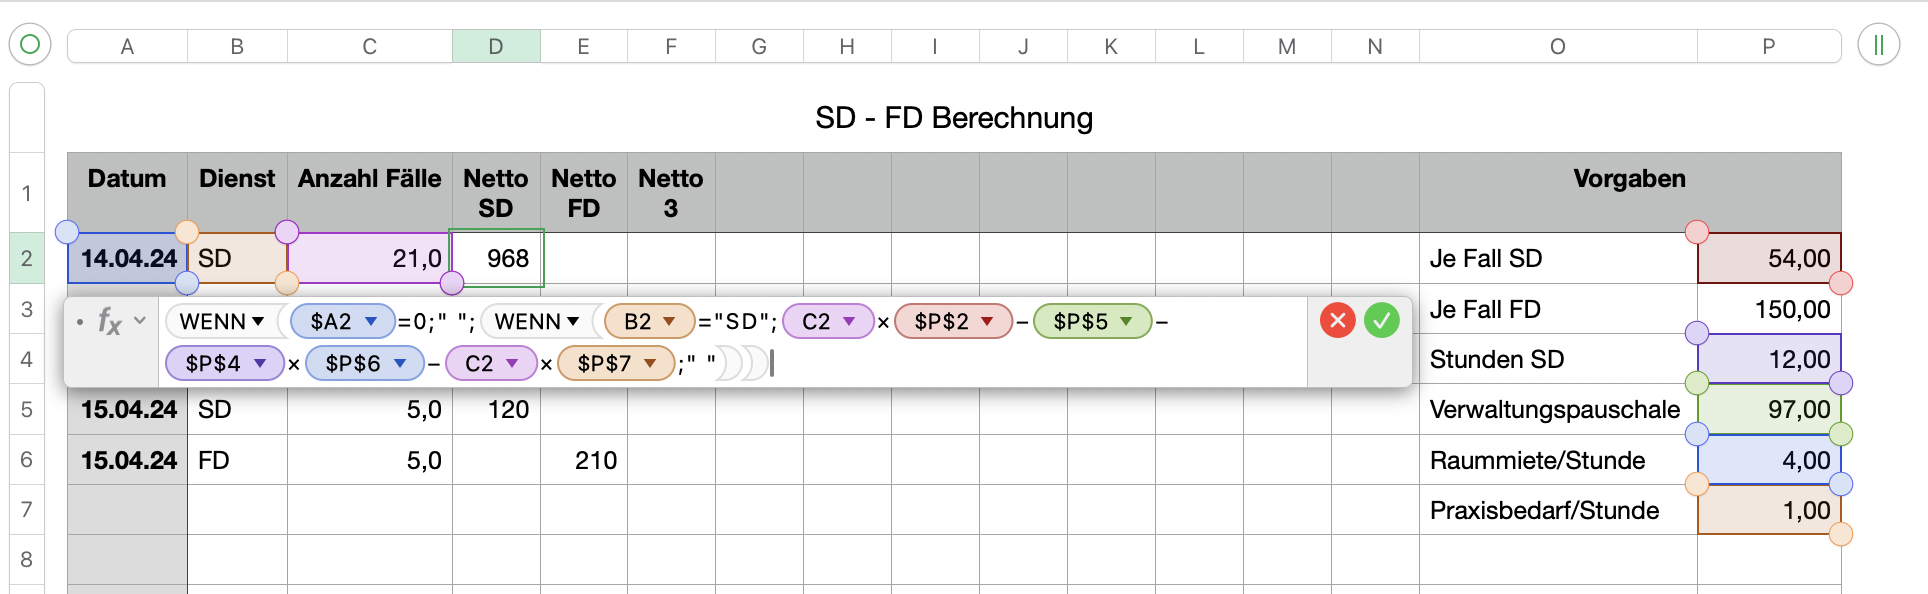Accept the formula with the green checkmark

(1381, 320)
